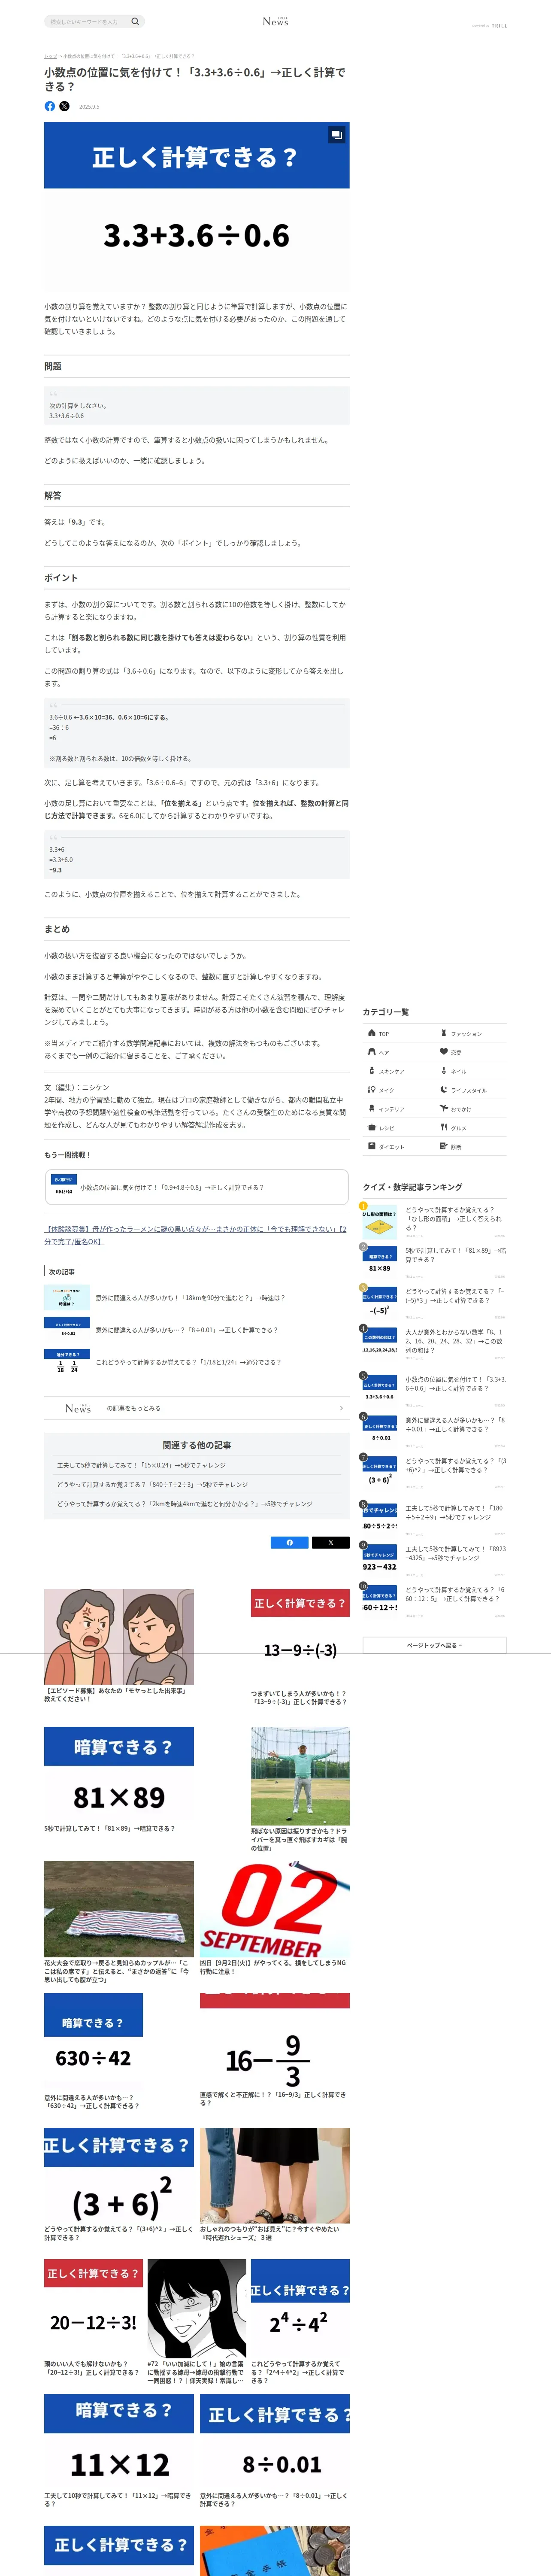Open ダイエット category icon

click(372, 1146)
